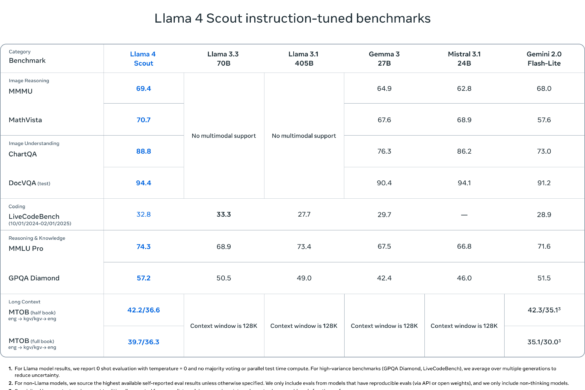Select the first No multimodal support cell
Viewport: 585px width, 390px height.
click(223, 136)
